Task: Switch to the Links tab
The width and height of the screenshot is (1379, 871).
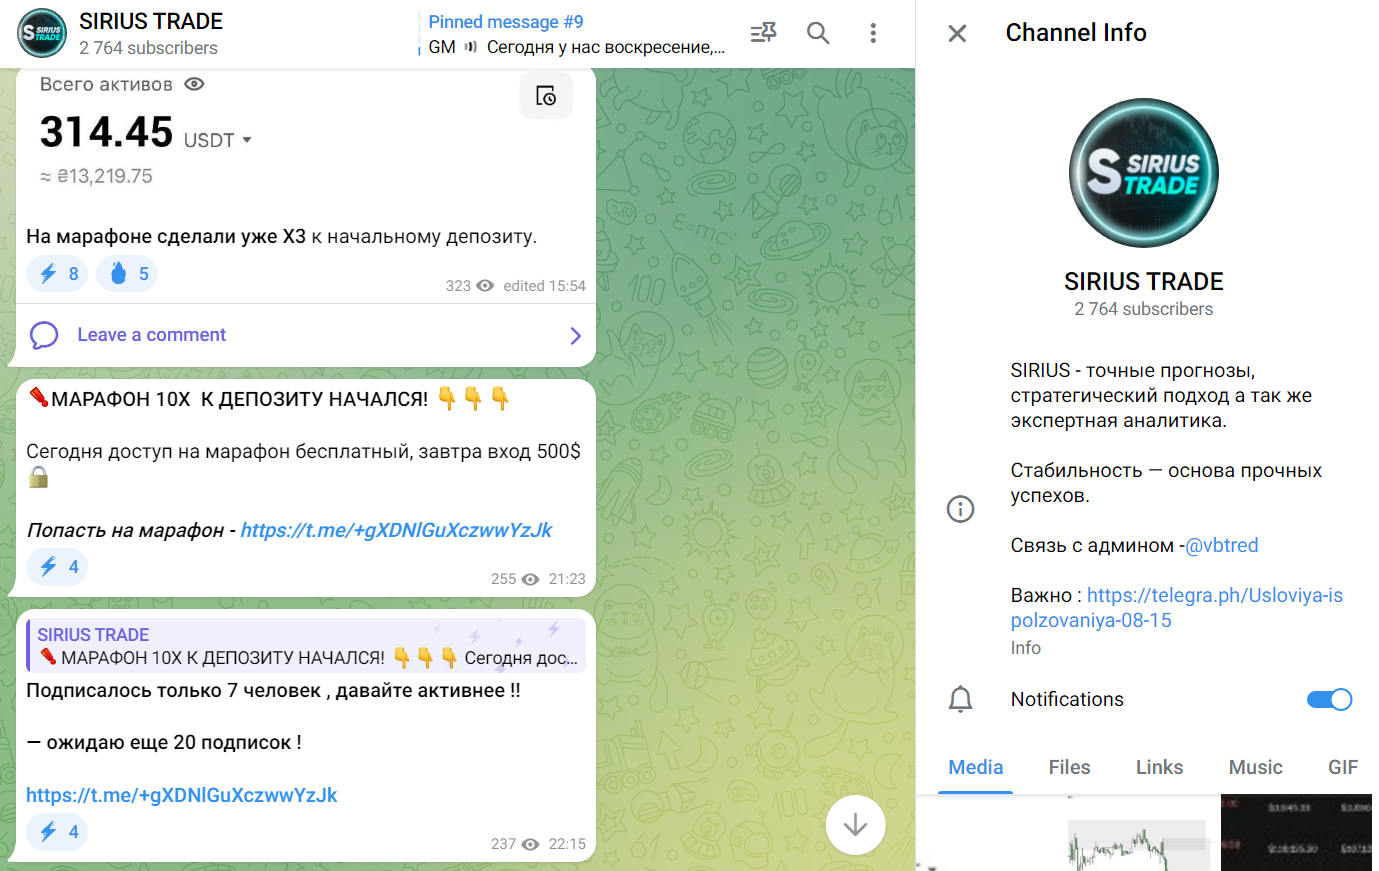Action: [x=1159, y=767]
